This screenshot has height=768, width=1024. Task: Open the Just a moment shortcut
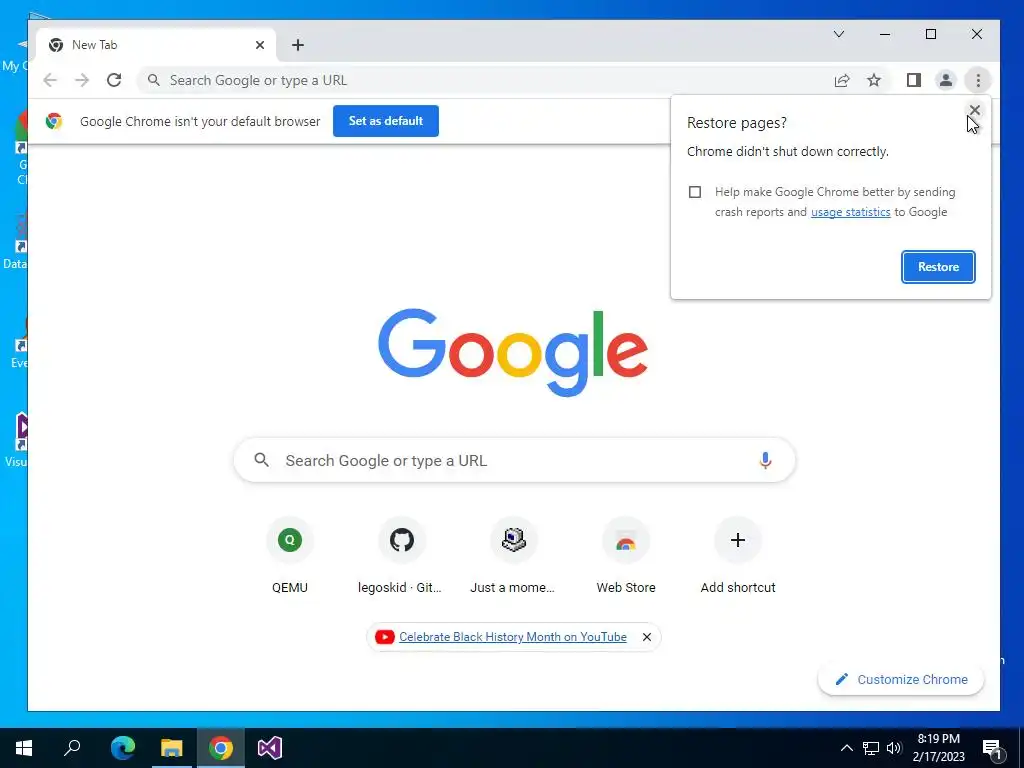pos(513,556)
